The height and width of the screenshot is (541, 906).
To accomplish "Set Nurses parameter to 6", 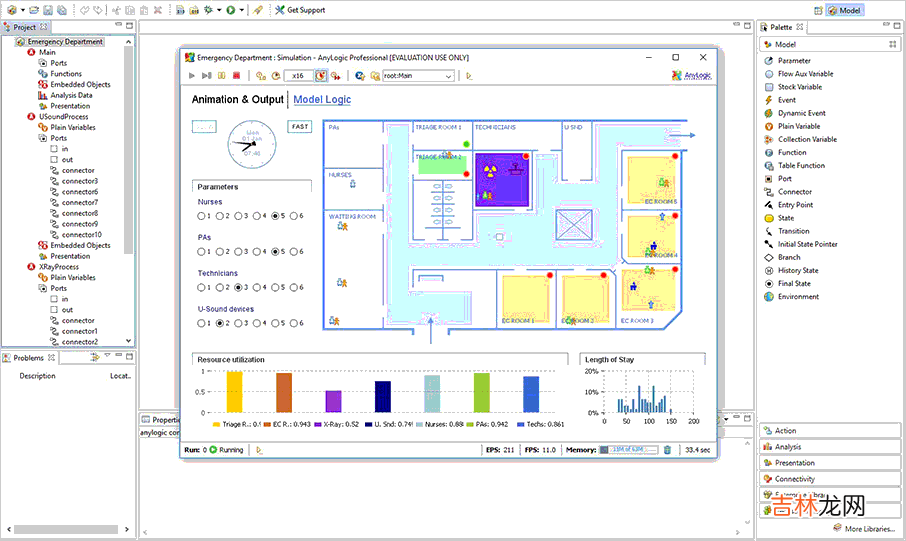I will click(x=291, y=216).
